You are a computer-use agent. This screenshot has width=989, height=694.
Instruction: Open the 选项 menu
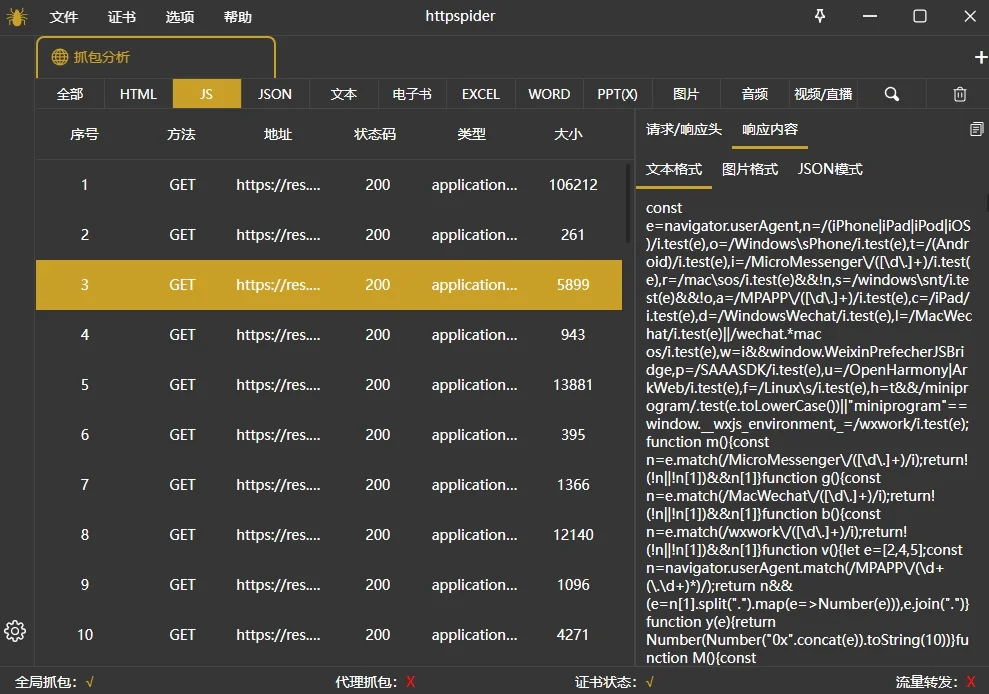pyautogui.click(x=180, y=17)
